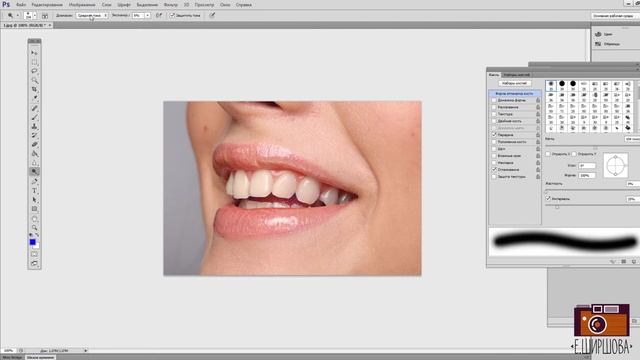Open the Изображение menu
The height and width of the screenshot is (360, 640).
(x=82, y=5)
